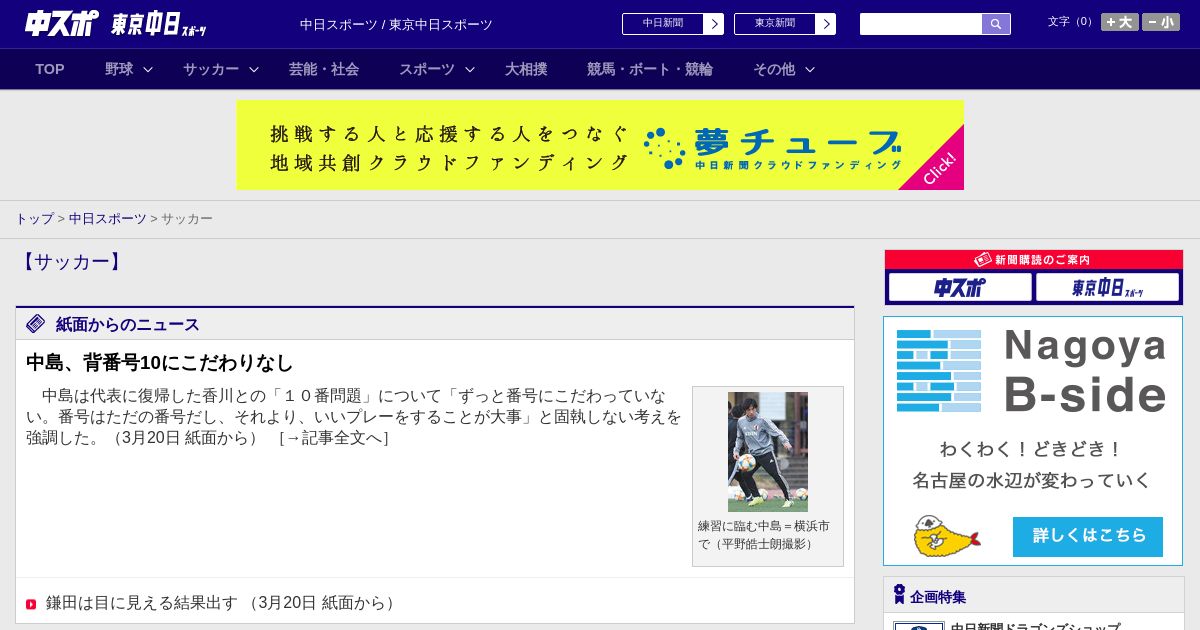Click 詳しくはこちら button on Nagoya B-side ad

[x=1088, y=536]
